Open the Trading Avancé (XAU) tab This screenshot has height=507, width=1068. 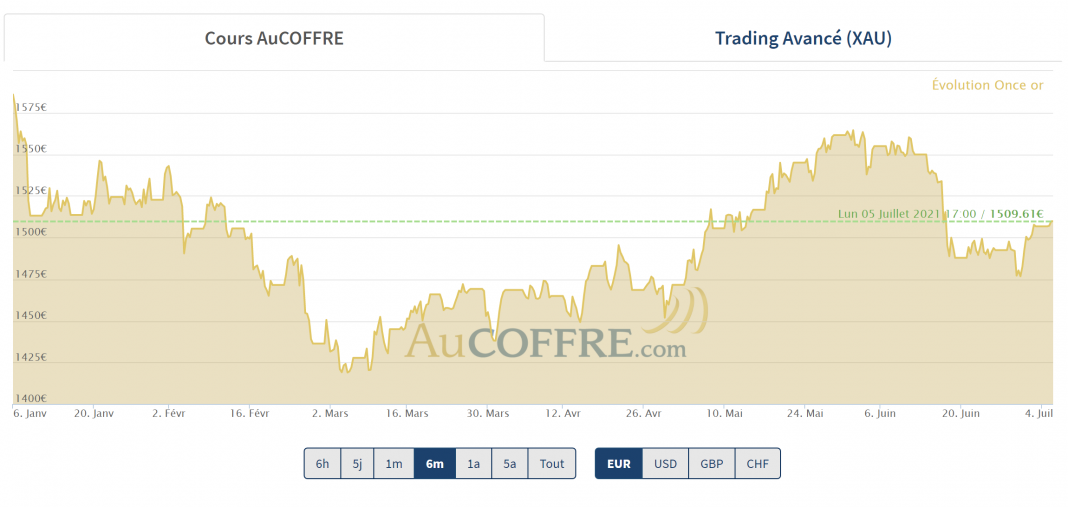(x=803, y=38)
